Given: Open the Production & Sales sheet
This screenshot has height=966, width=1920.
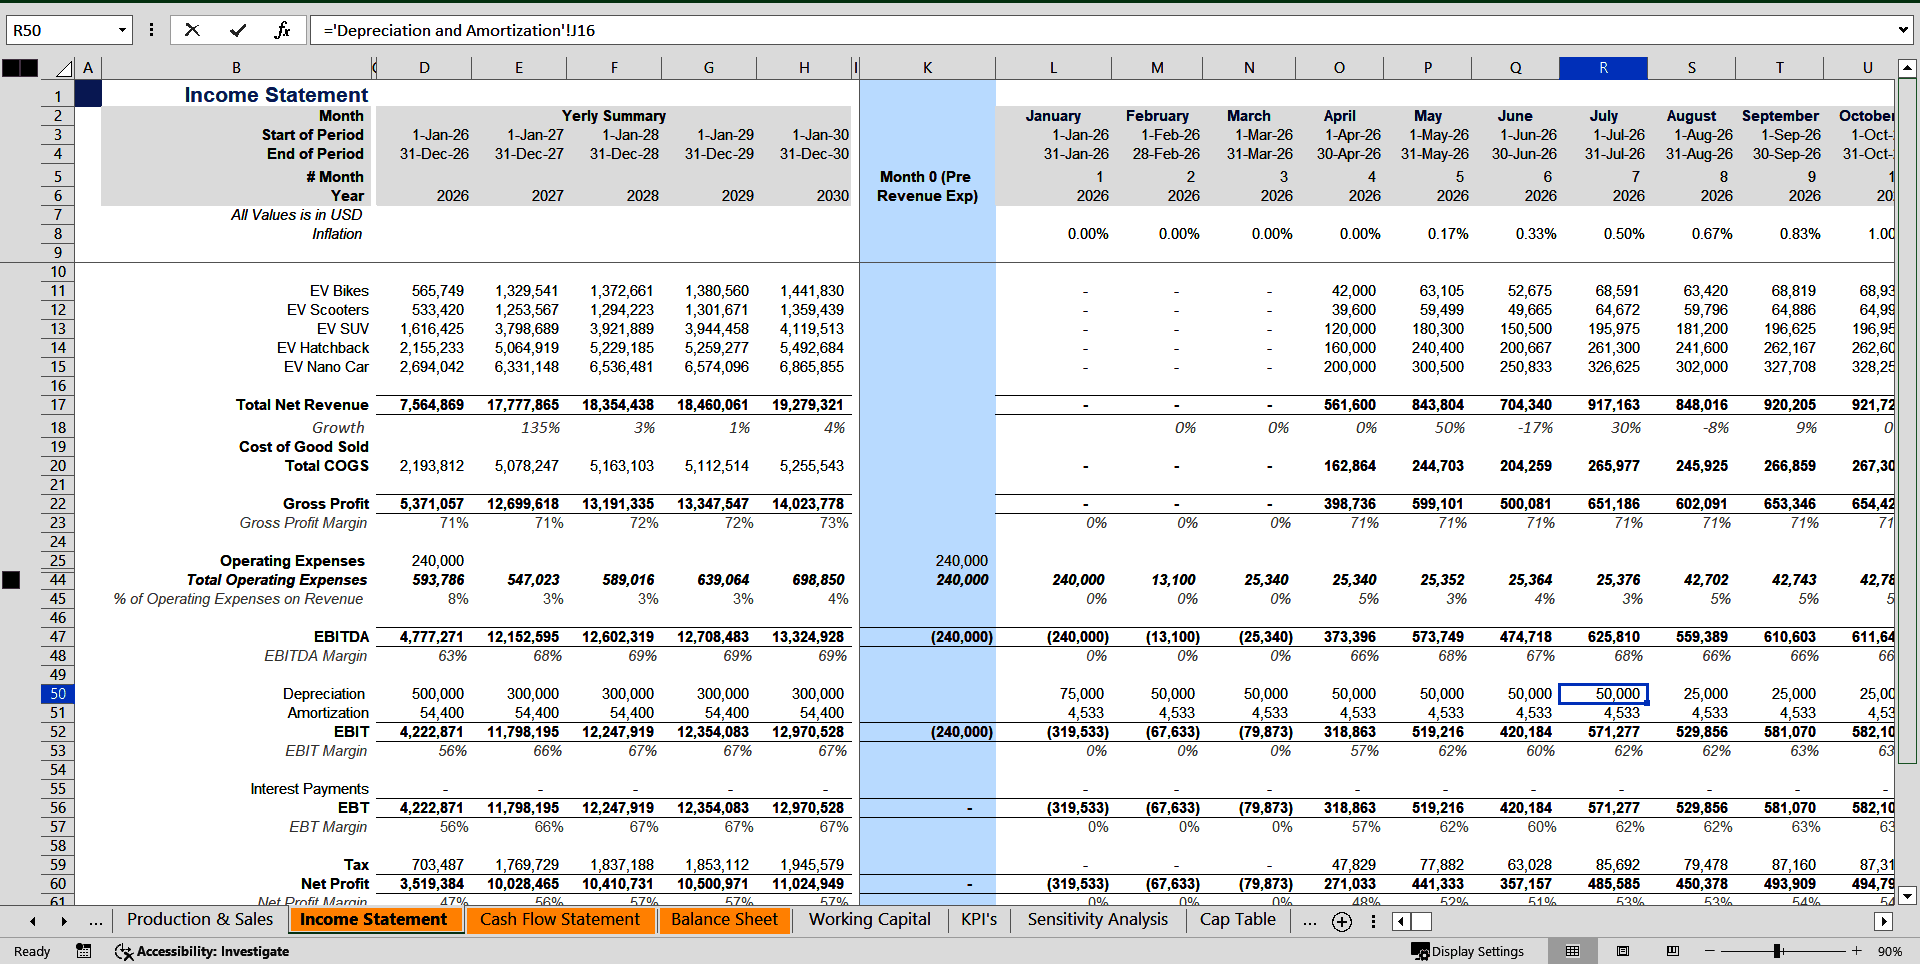Looking at the screenshot, I should coord(200,920).
